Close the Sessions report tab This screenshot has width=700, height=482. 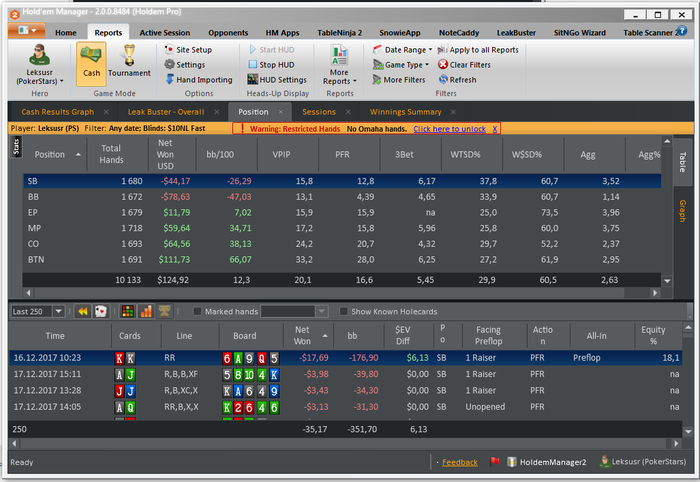(x=348, y=112)
